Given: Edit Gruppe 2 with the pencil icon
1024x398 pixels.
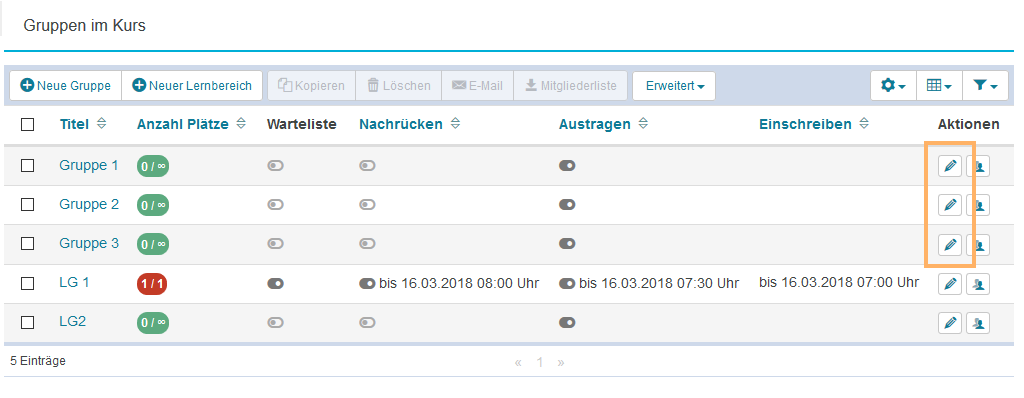Looking at the screenshot, I should tap(950, 205).
